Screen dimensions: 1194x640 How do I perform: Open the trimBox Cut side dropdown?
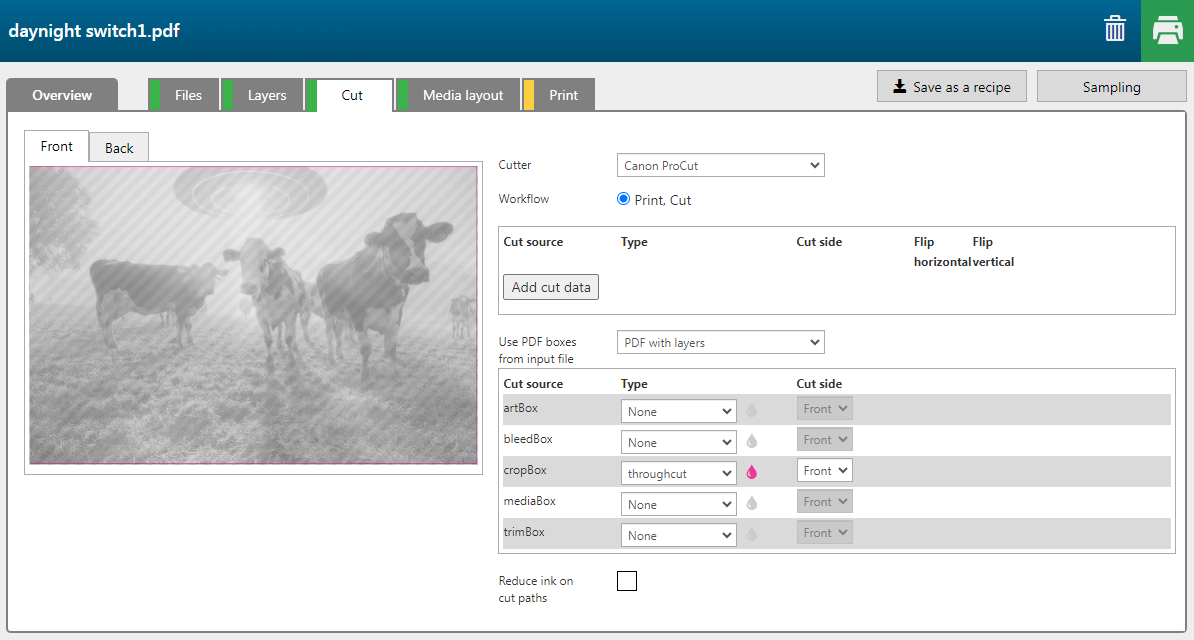click(825, 533)
